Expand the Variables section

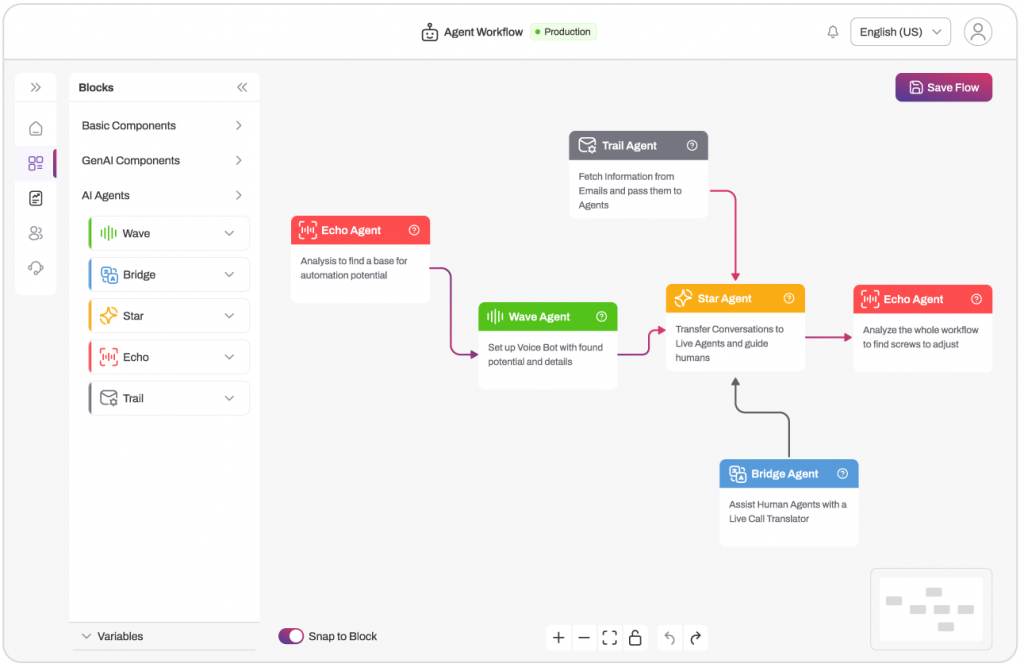tap(86, 636)
